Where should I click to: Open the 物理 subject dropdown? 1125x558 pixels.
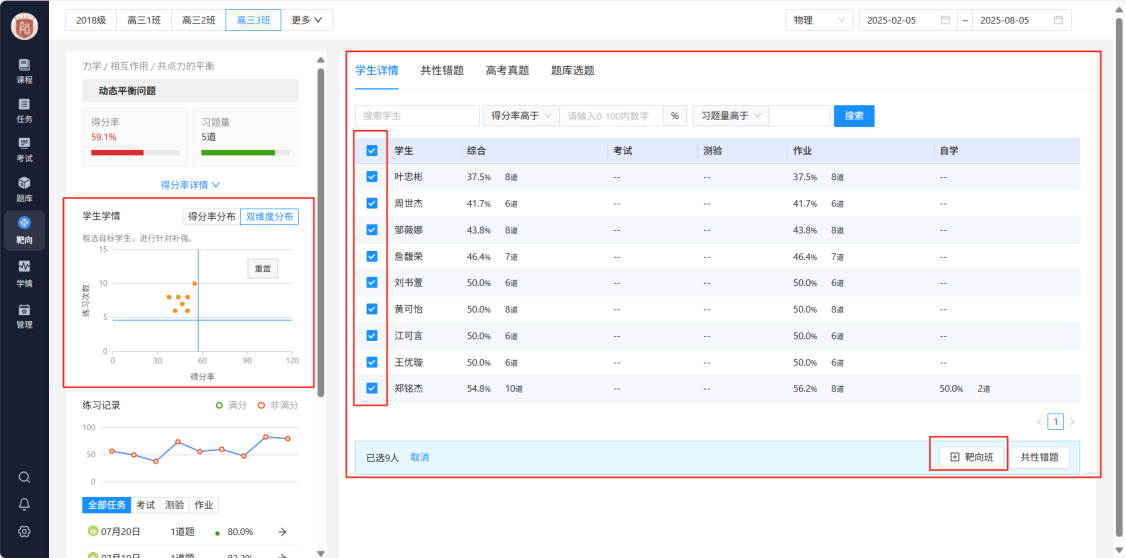click(819, 20)
